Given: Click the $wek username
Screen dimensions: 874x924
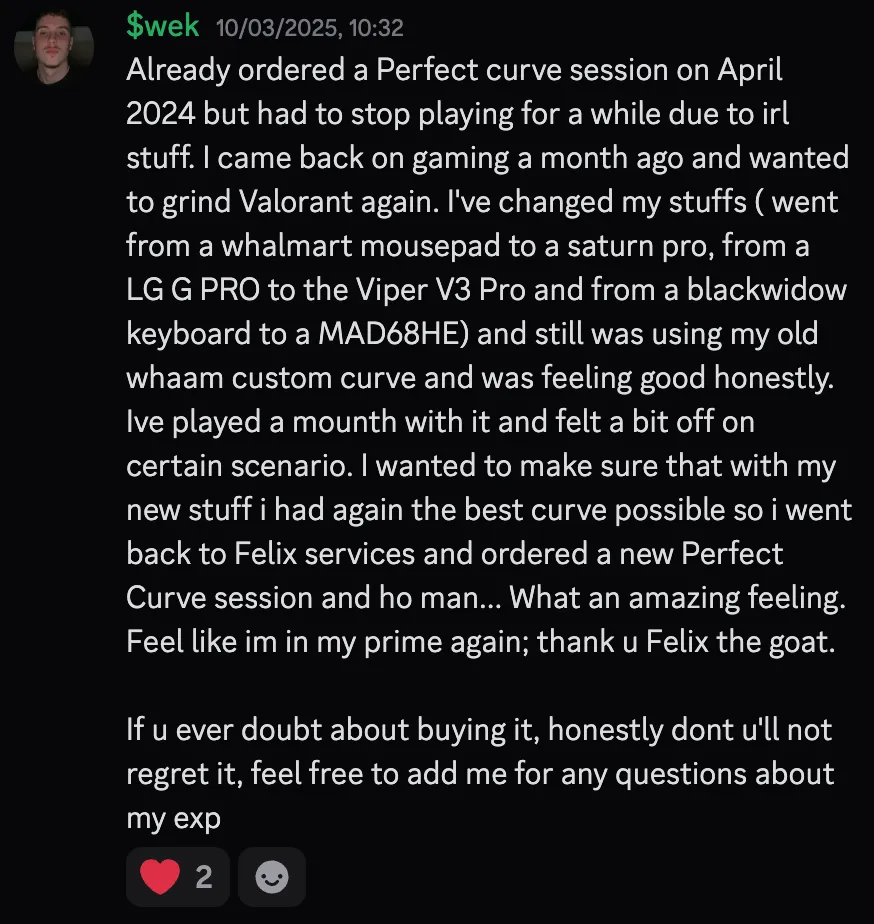Looking at the screenshot, I should (163, 27).
